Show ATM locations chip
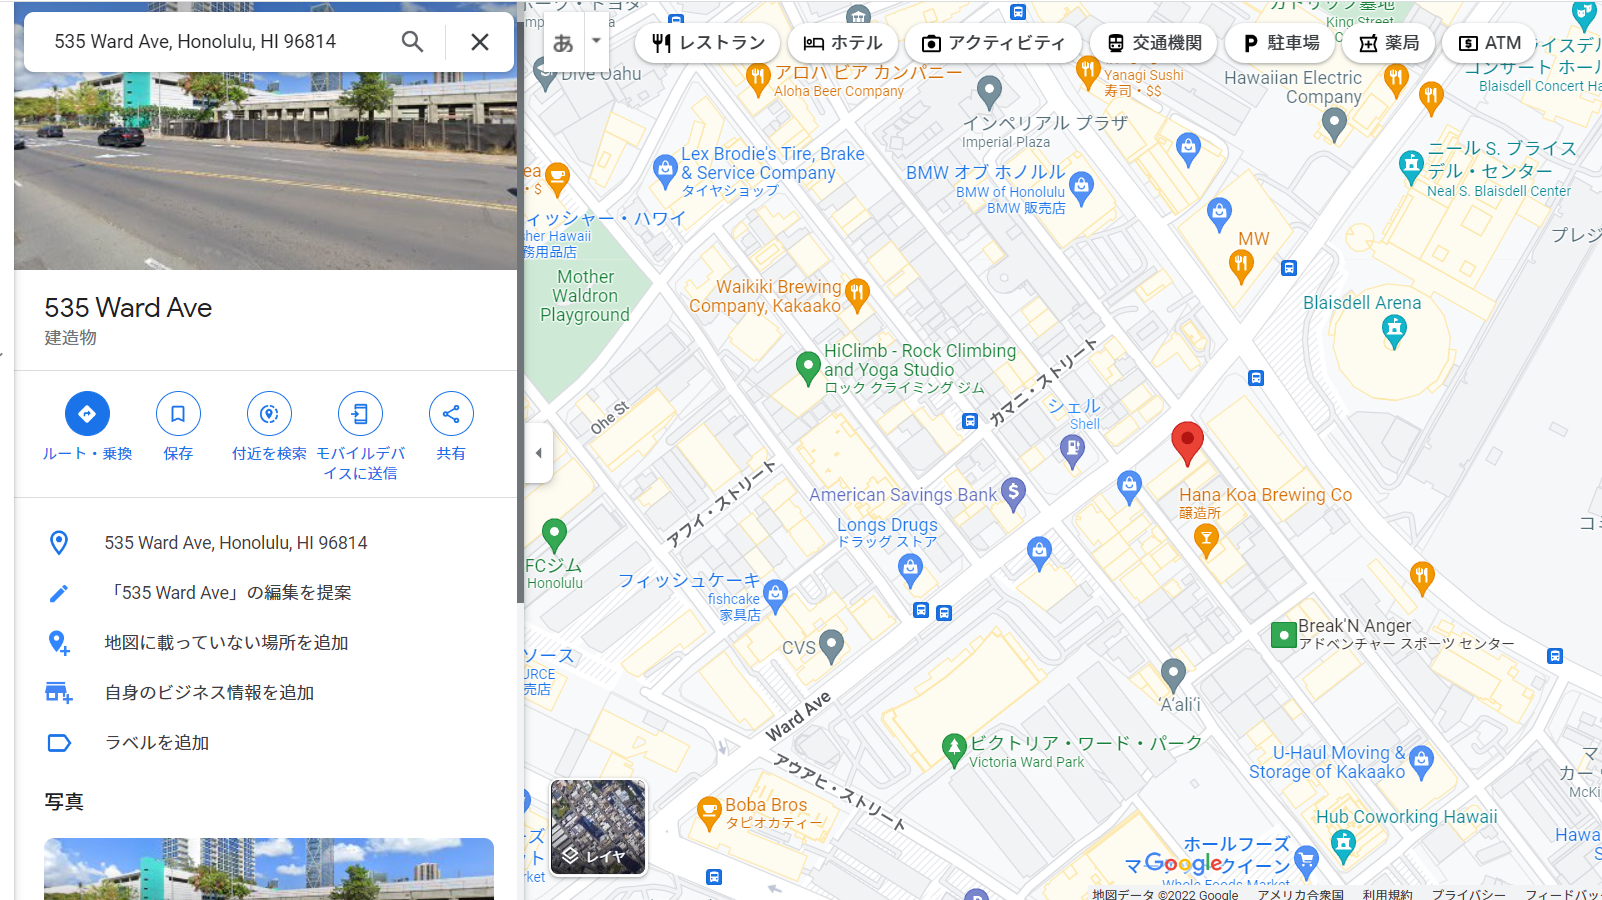This screenshot has height=900, width=1602. (1490, 43)
